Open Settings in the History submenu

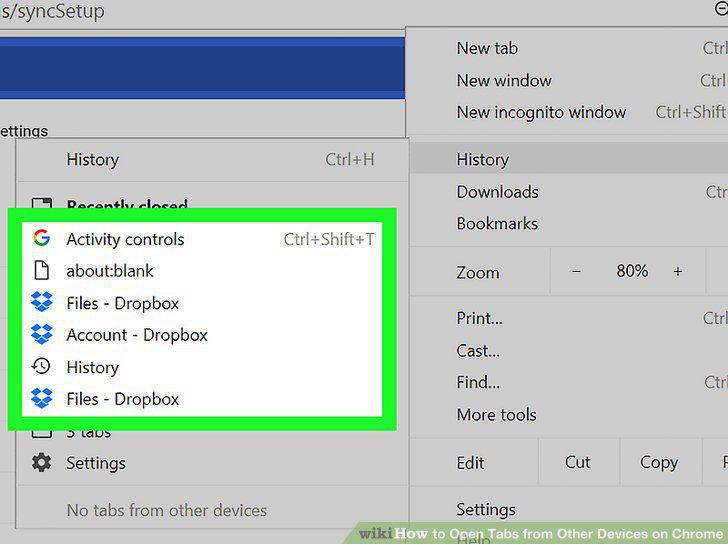213,463
